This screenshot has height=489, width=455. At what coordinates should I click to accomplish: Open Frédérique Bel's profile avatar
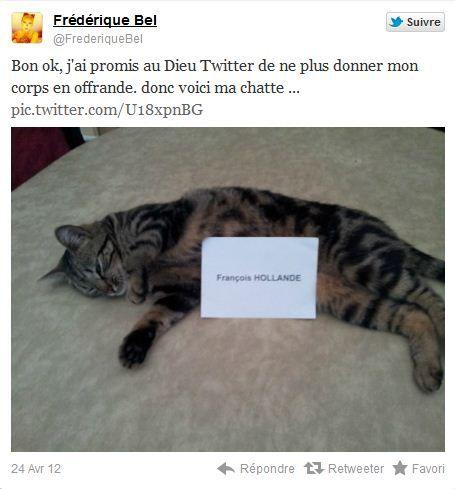27,28
